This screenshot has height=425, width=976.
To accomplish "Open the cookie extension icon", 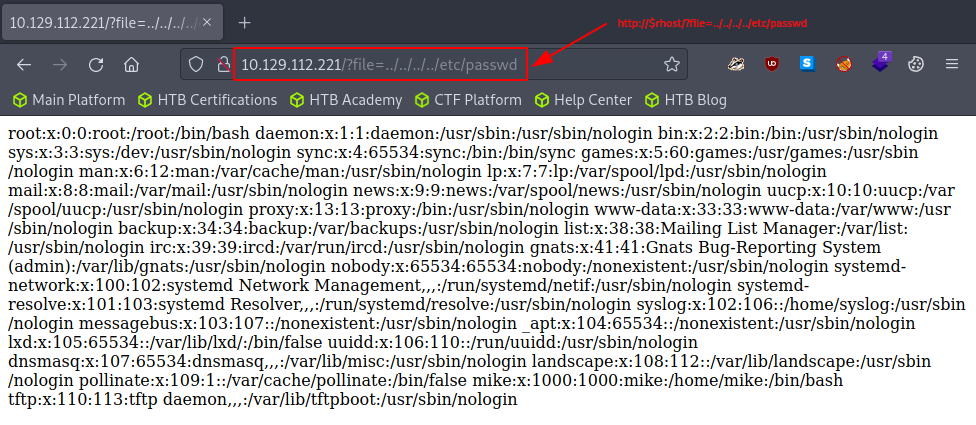I will tap(914, 65).
